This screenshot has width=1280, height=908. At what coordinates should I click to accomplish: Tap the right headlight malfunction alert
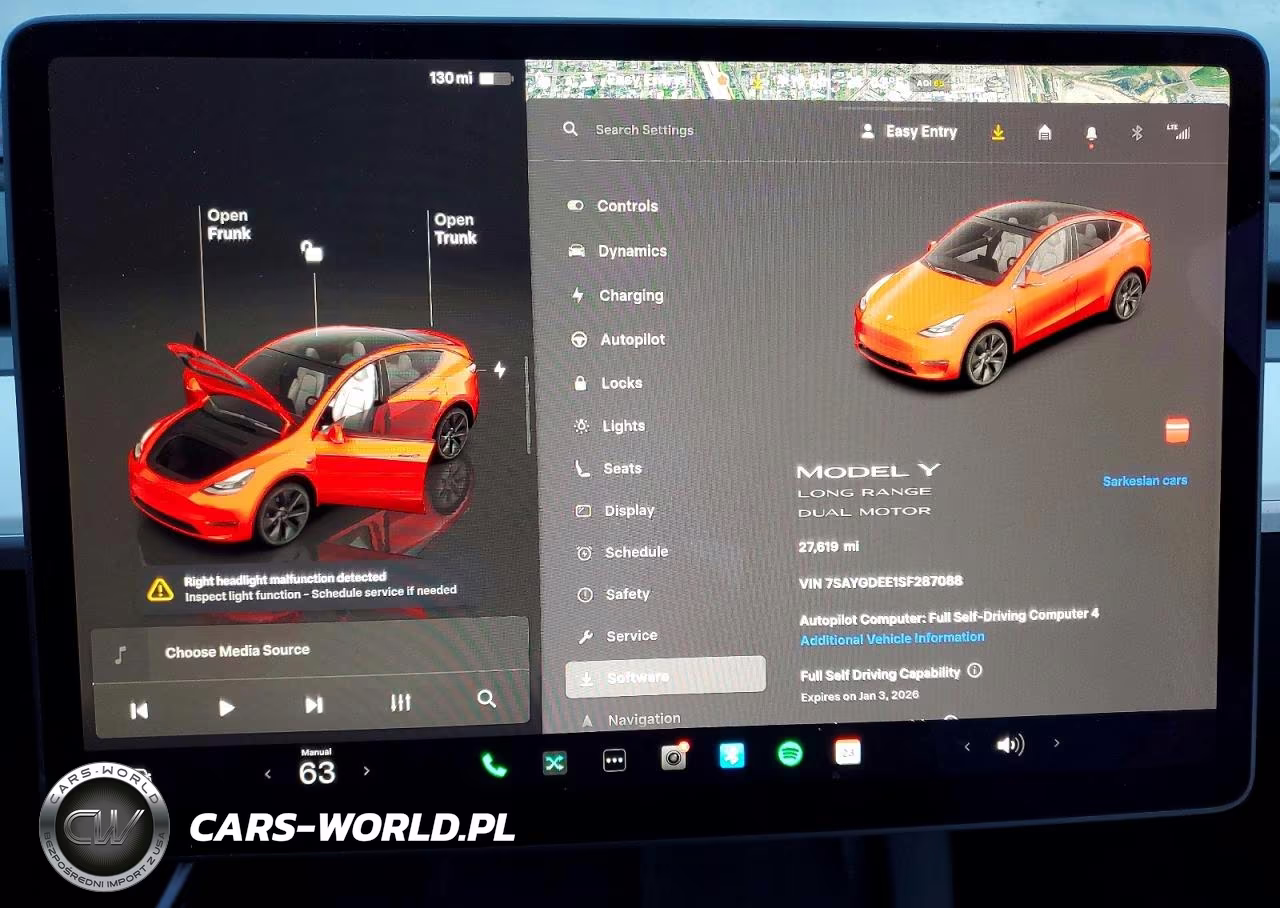(x=304, y=586)
